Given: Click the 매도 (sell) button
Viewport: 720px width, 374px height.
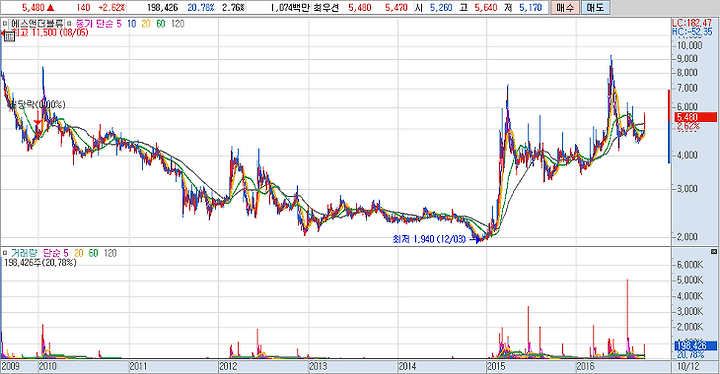Looking at the screenshot, I should click(x=595, y=7).
